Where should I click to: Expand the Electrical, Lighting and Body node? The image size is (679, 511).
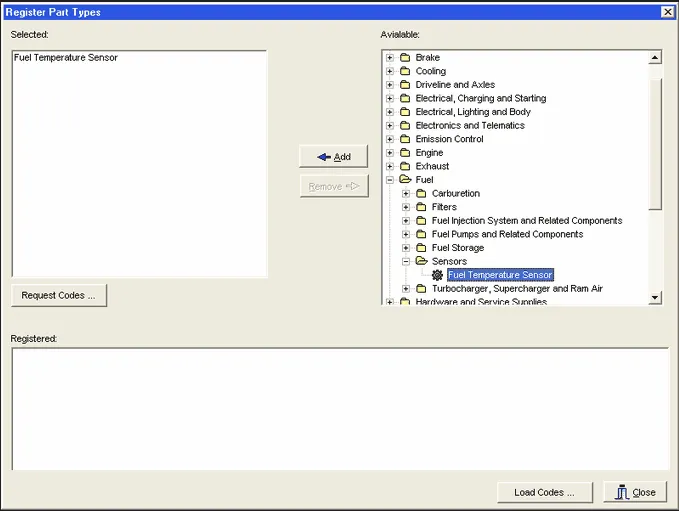[390, 112]
